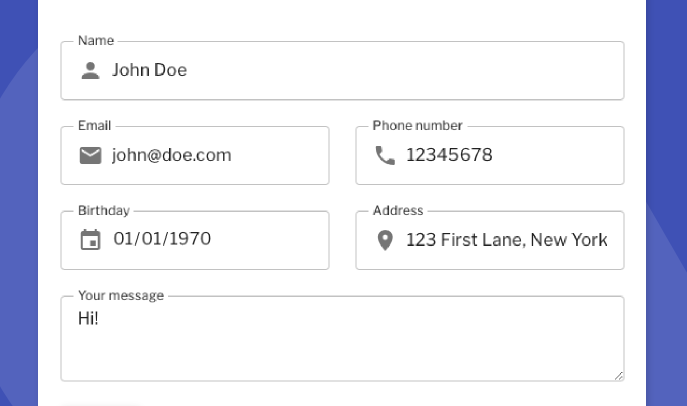
Task: Click the 'Email' field label
Action: pyautogui.click(x=95, y=126)
